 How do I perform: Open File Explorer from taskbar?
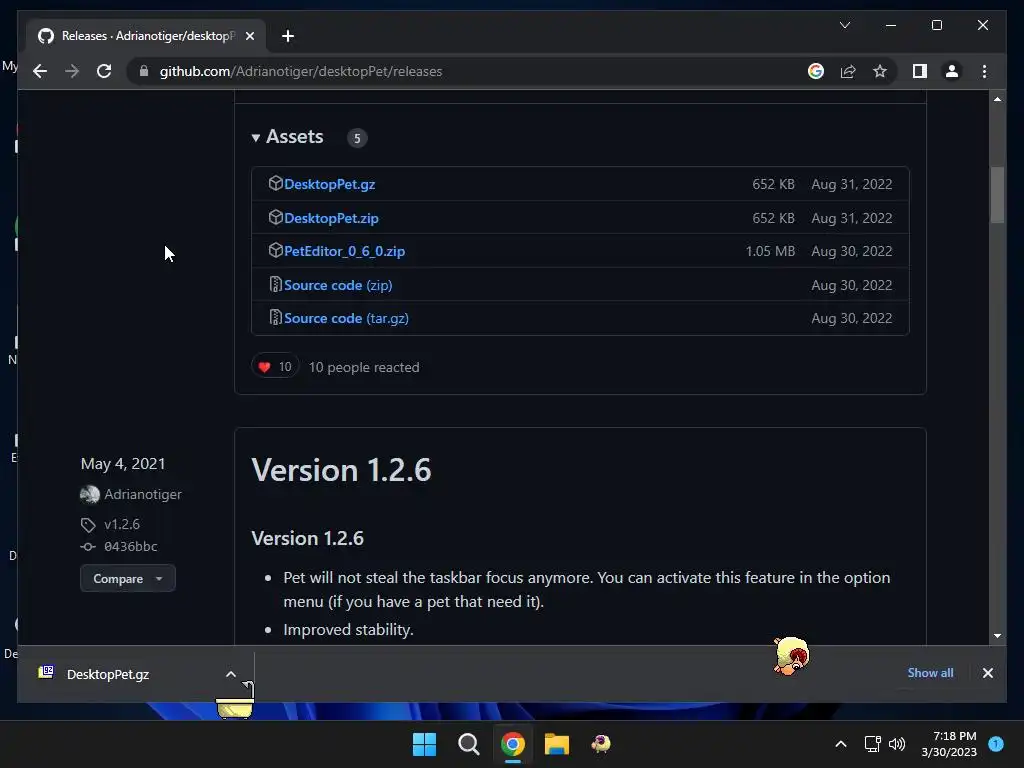pyautogui.click(x=557, y=744)
